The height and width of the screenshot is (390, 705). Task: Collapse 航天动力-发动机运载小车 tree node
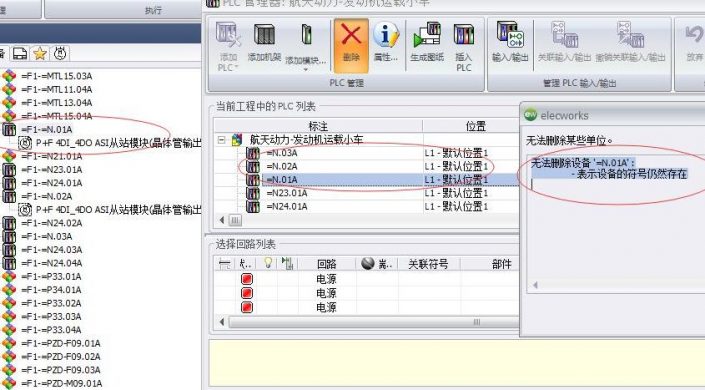[x=221, y=140]
